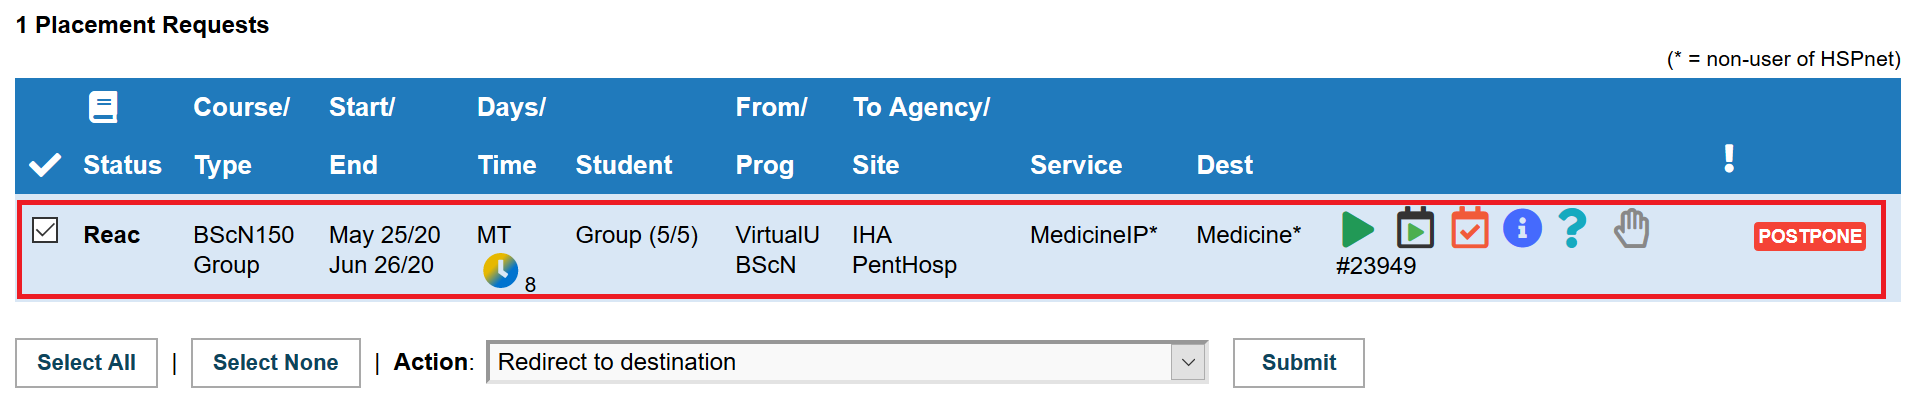Screen dimensions: 1912x398
Task: Click the teal question mark icon
Action: (1573, 229)
